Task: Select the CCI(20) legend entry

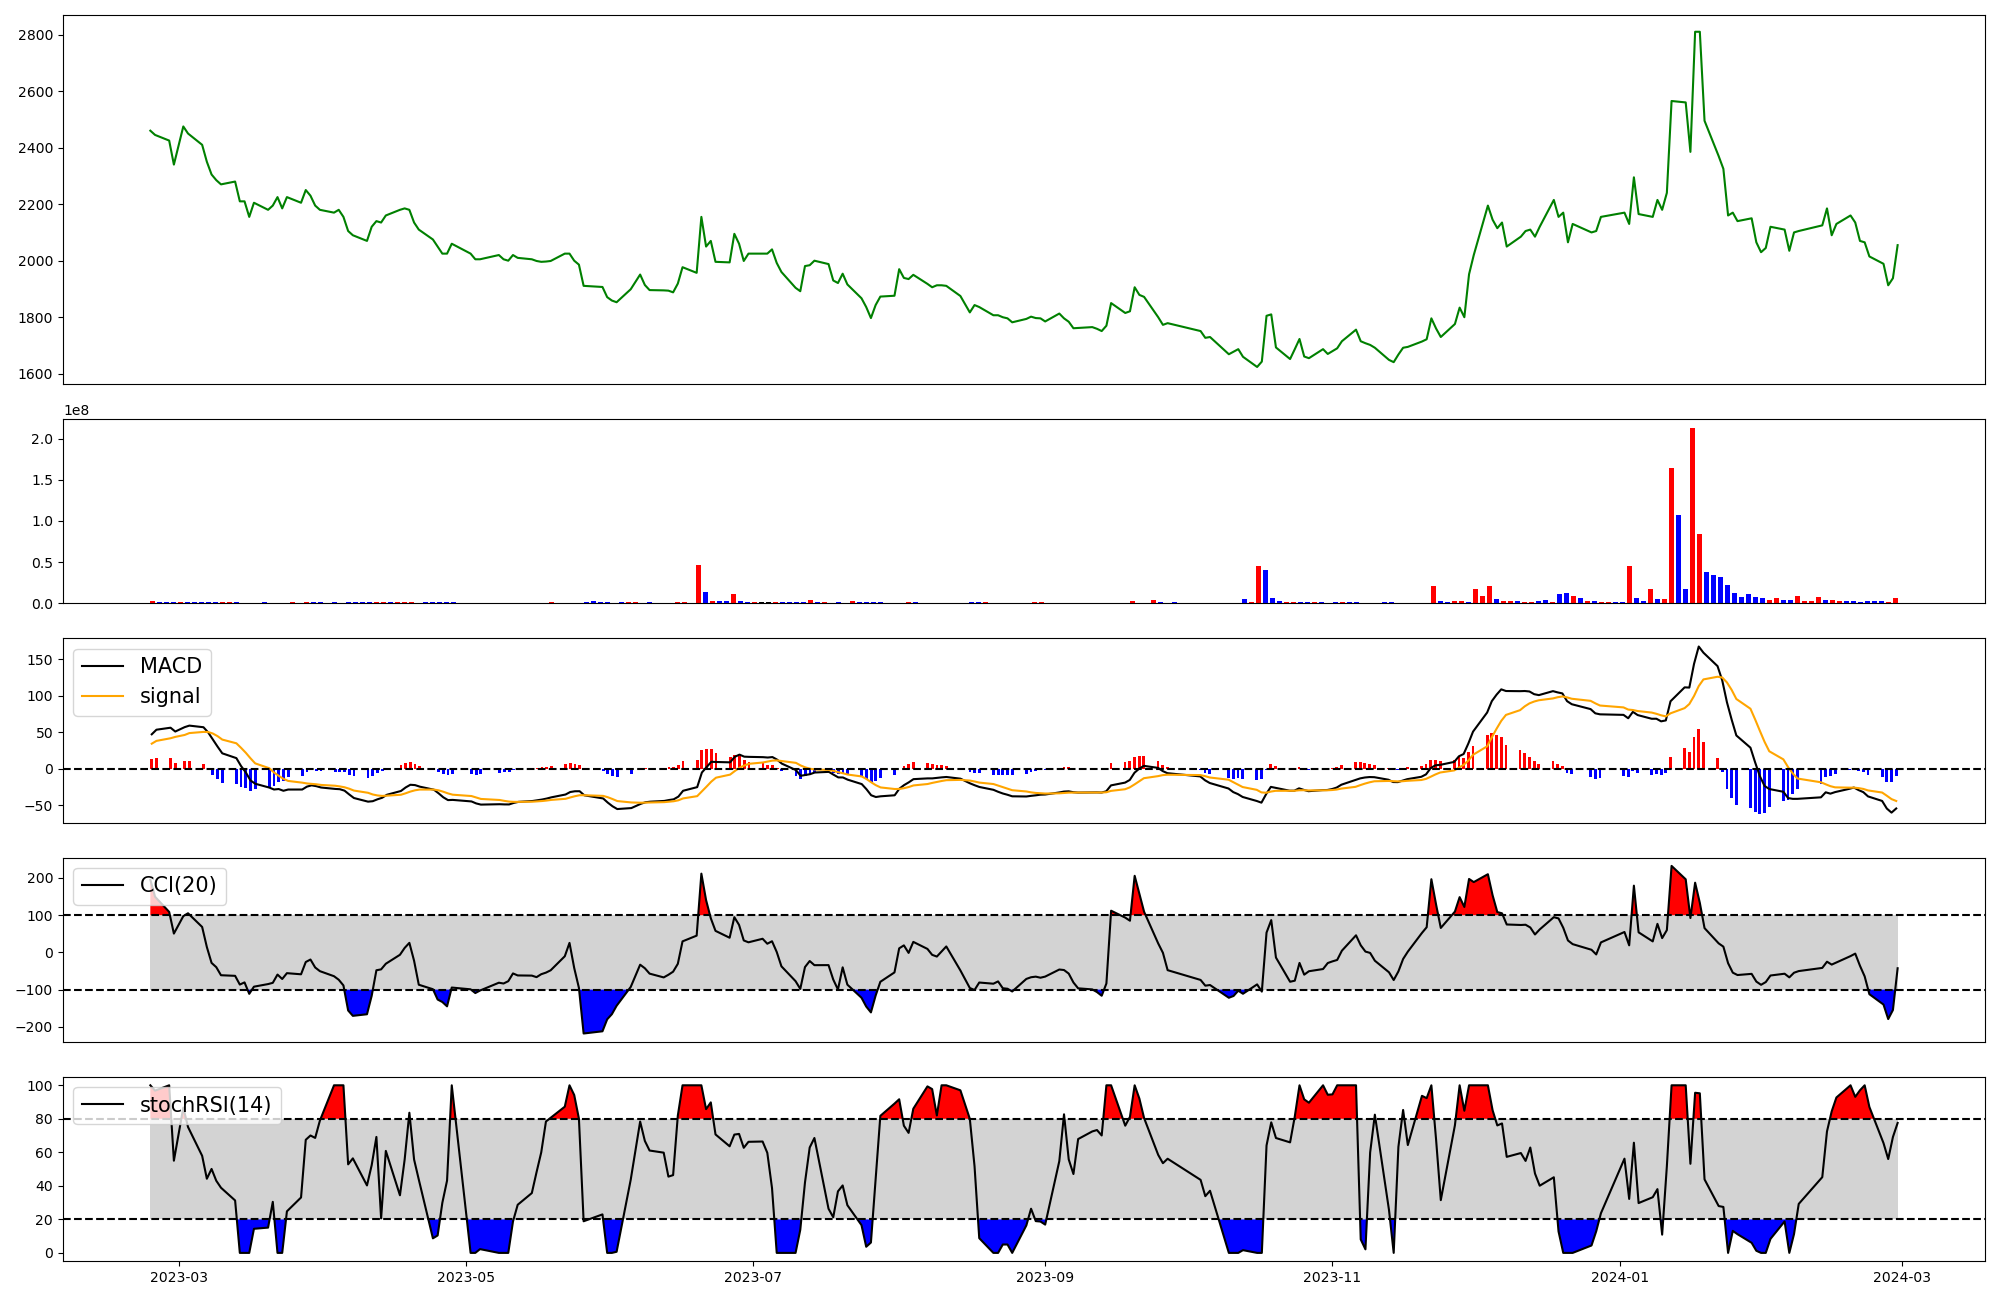Action: pyautogui.click(x=177, y=885)
